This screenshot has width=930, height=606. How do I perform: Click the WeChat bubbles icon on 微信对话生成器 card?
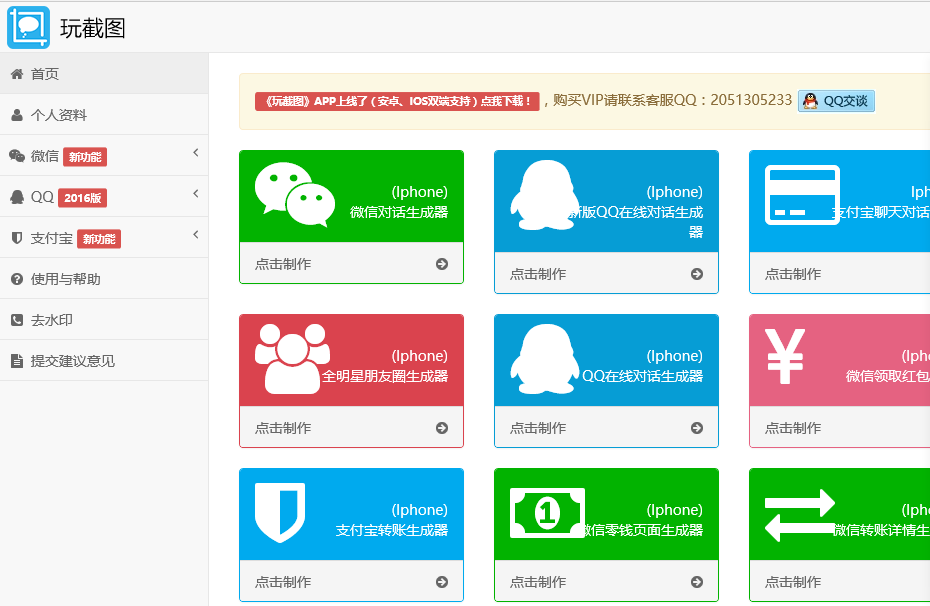295,194
